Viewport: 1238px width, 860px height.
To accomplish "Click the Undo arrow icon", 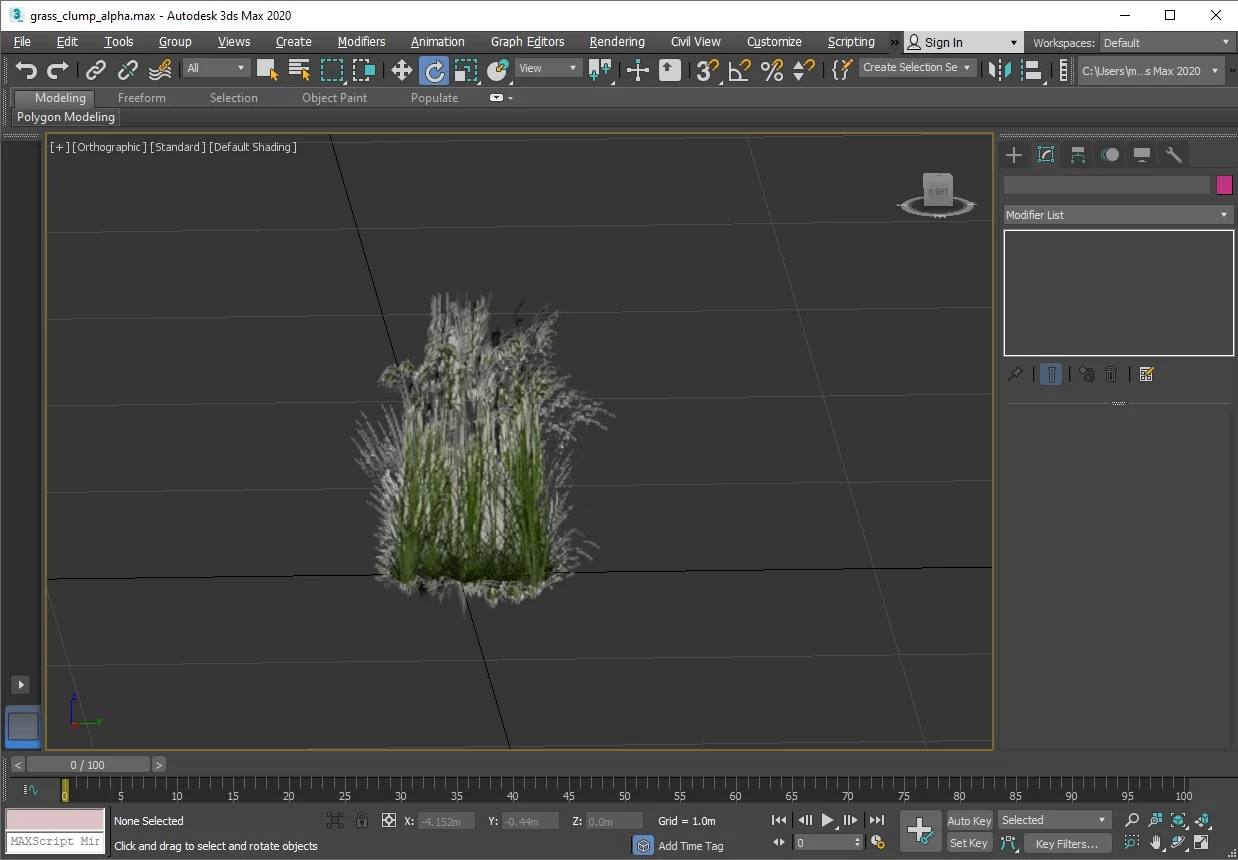I will click(26, 70).
